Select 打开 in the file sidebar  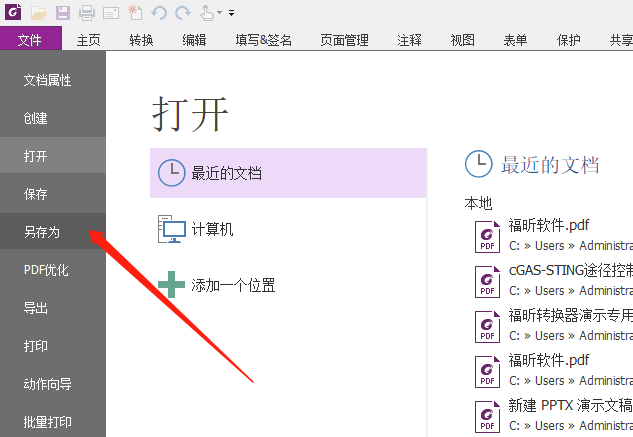[x=53, y=156]
